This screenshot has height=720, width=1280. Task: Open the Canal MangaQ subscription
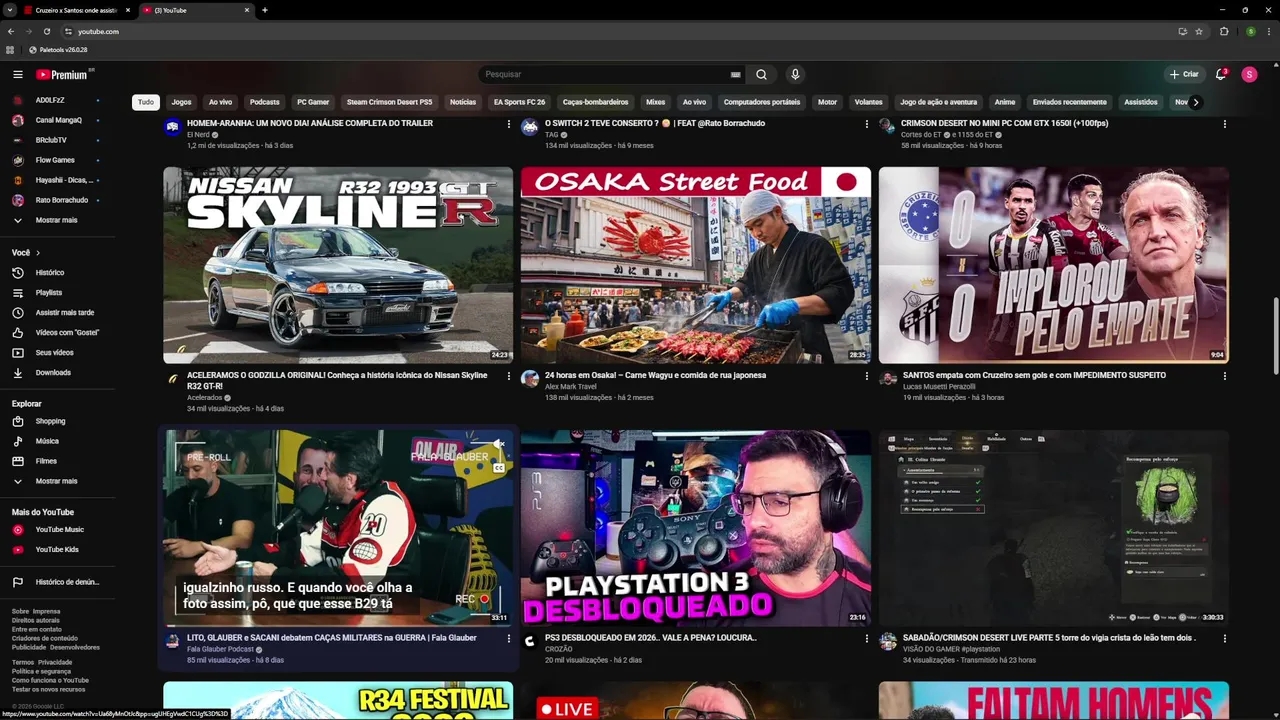pyautogui.click(x=58, y=120)
